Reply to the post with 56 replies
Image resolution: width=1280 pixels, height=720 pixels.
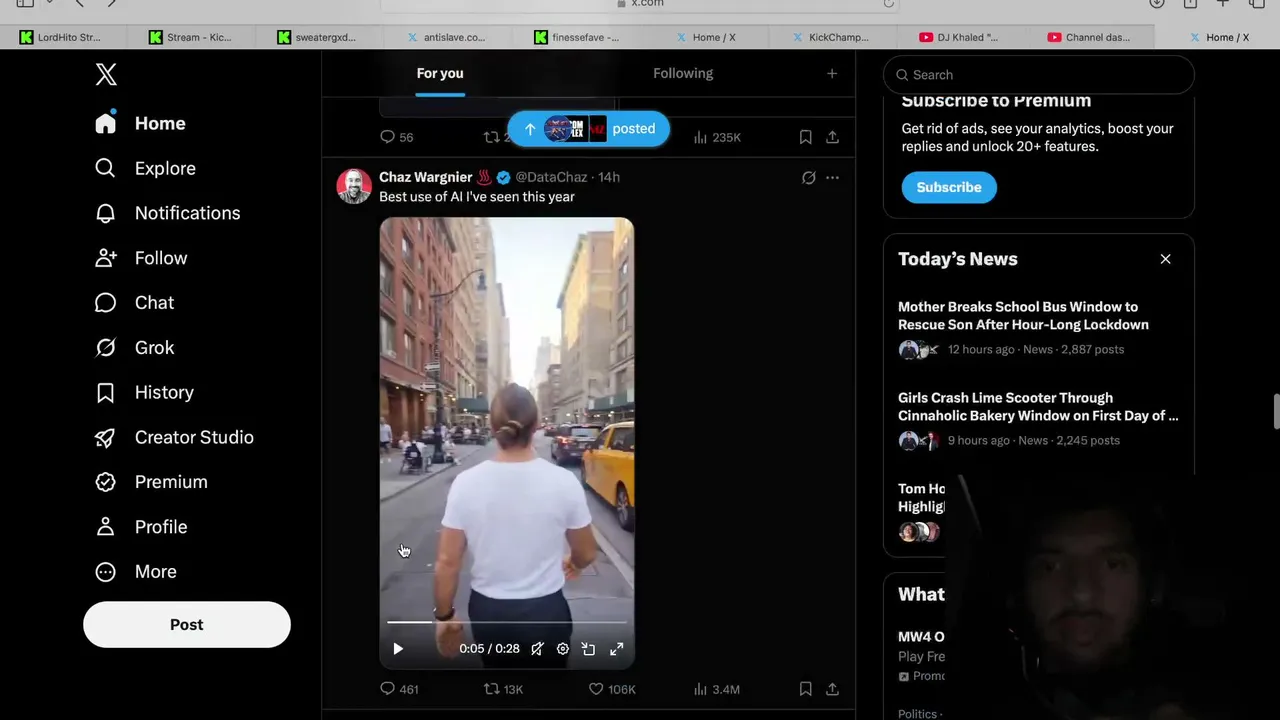(x=397, y=137)
